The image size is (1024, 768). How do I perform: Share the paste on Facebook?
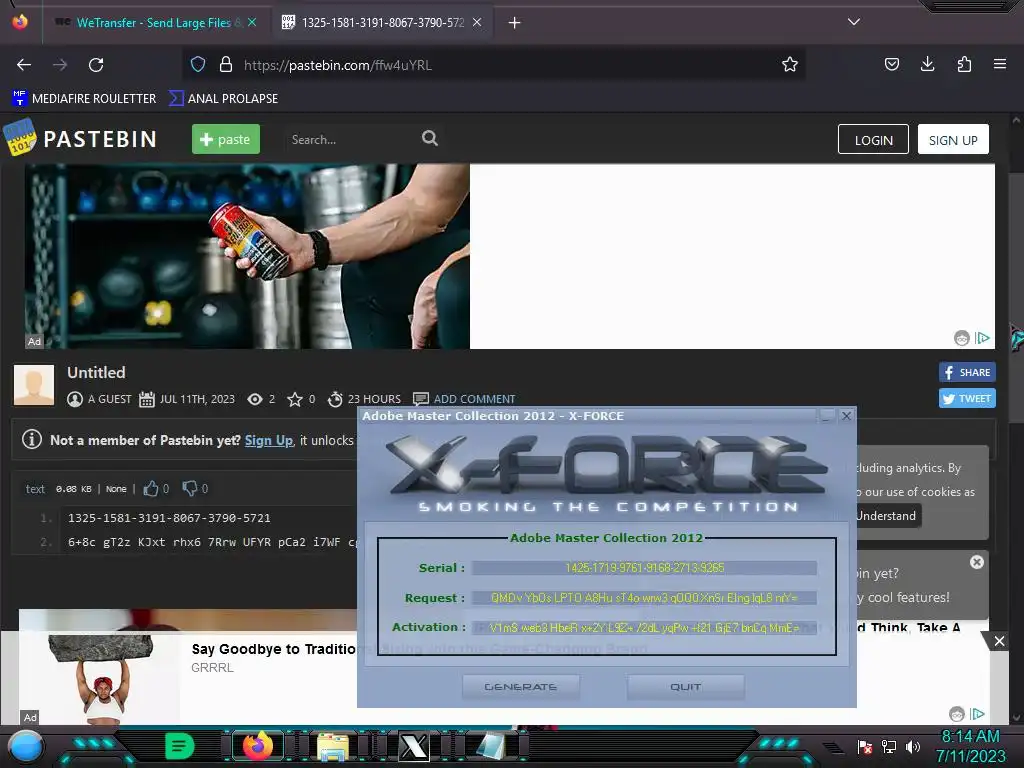click(x=967, y=372)
